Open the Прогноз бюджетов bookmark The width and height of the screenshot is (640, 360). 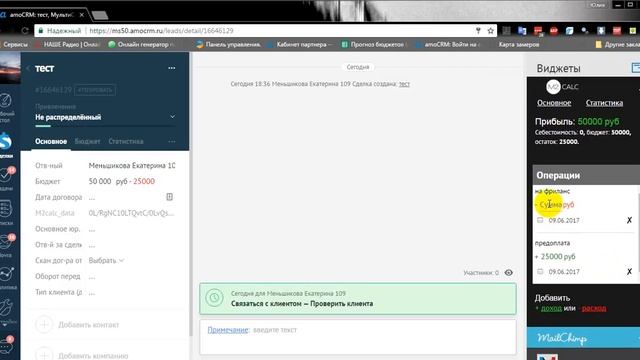click(373, 44)
